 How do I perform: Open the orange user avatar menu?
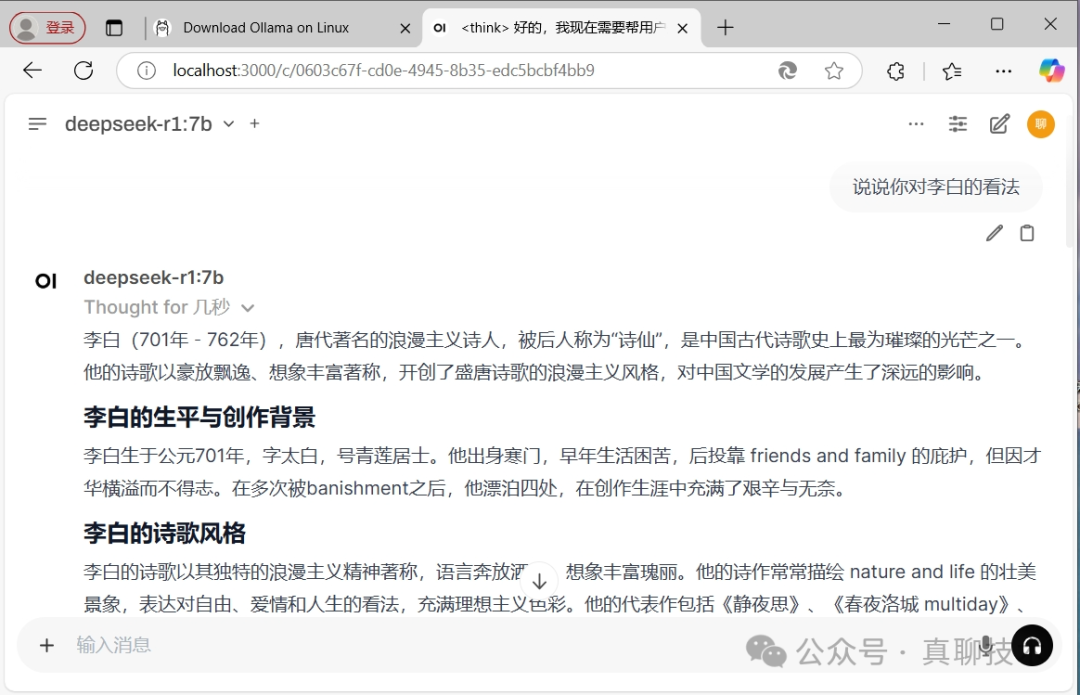[1041, 124]
